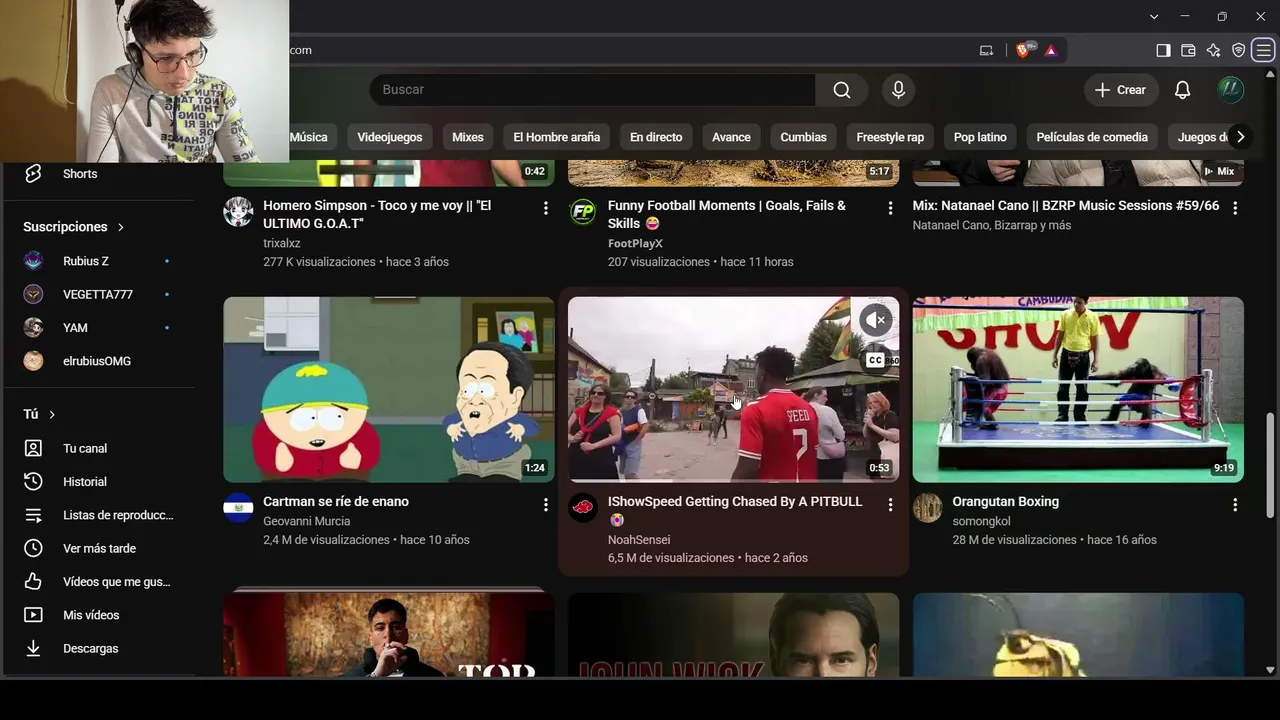Open options menu for Funny Football Moments

coord(890,208)
